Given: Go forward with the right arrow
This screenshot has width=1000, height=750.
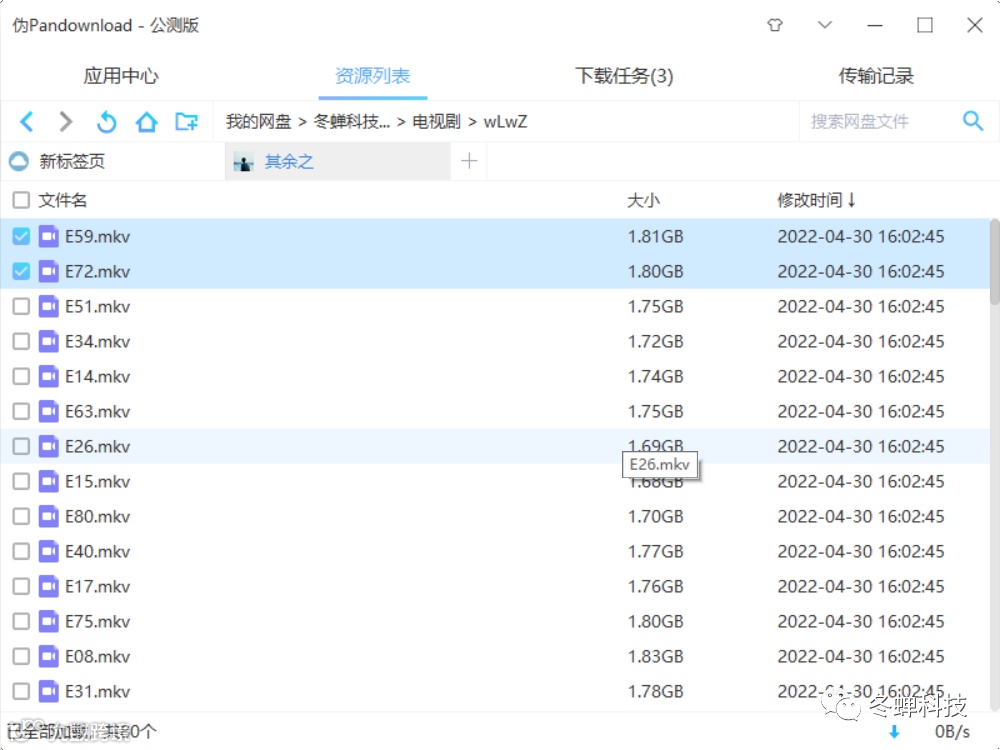Looking at the screenshot, I should click(x=66, y=121).
